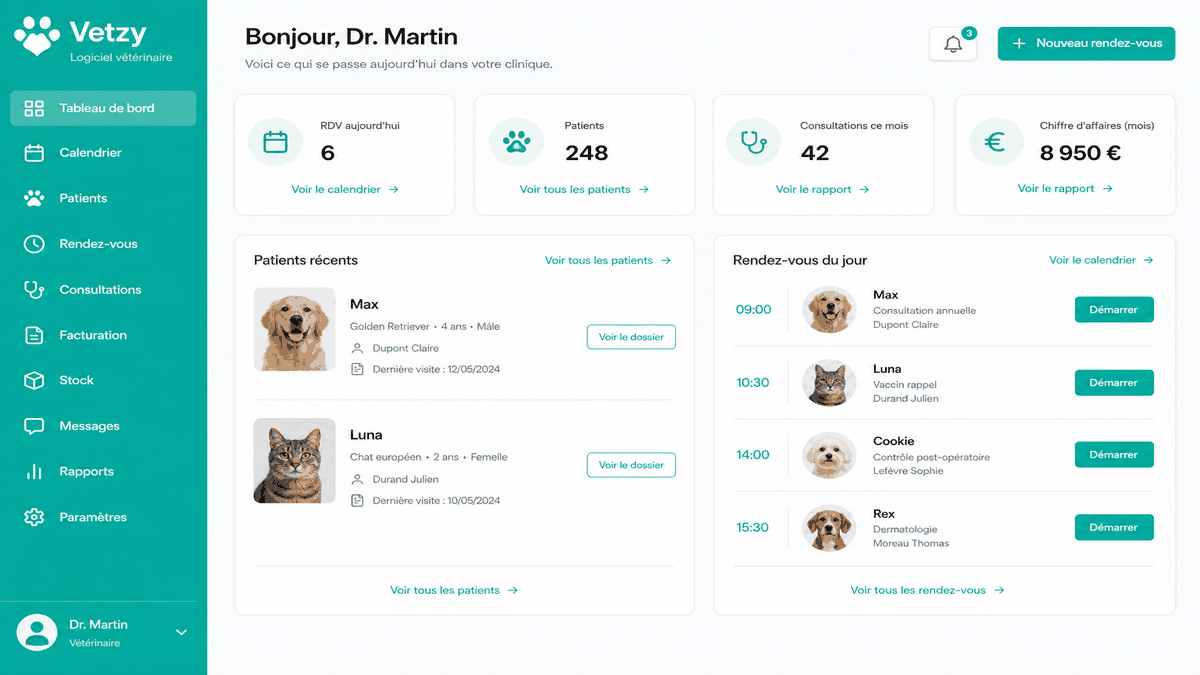Click Voir le calendrier in RDV aujourd'hui card

pyautogui.click(x=345, y=189)
